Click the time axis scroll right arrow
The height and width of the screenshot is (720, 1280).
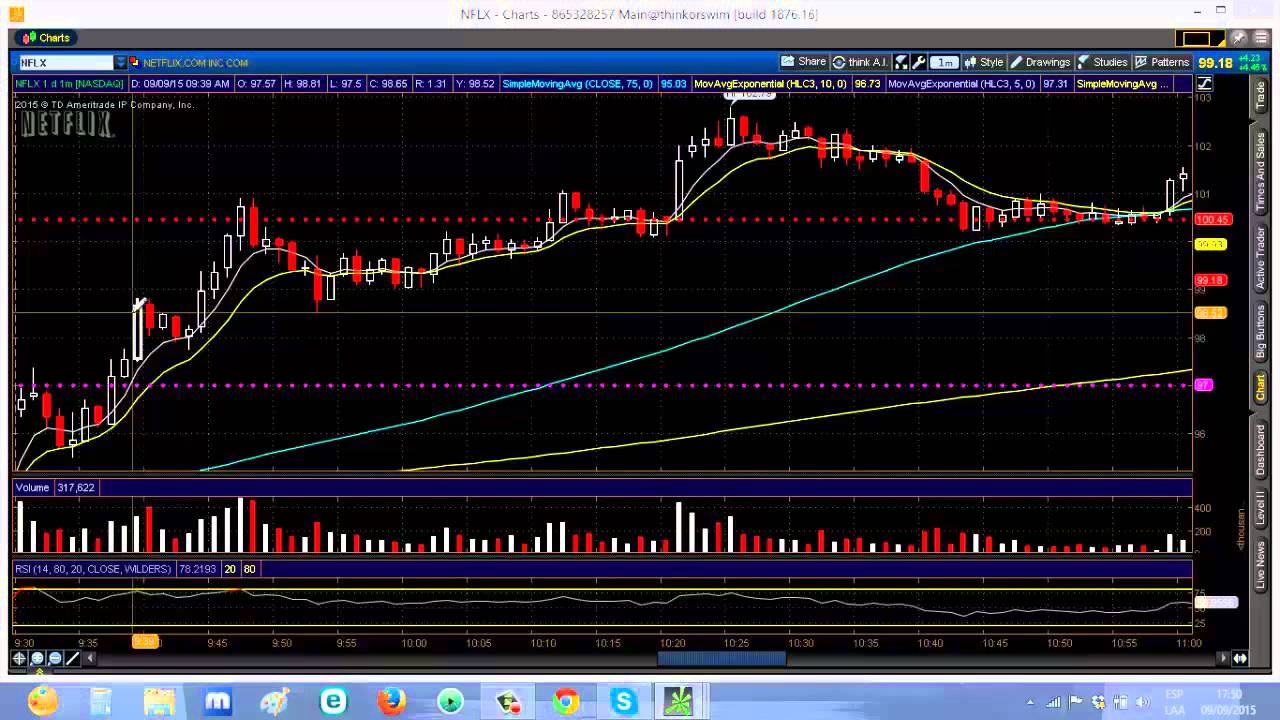tap(1221, 658)
